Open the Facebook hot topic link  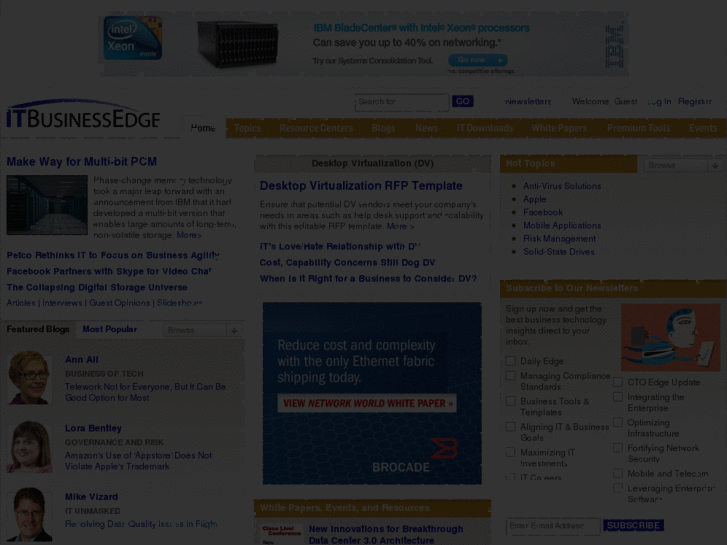click(543, 212)
